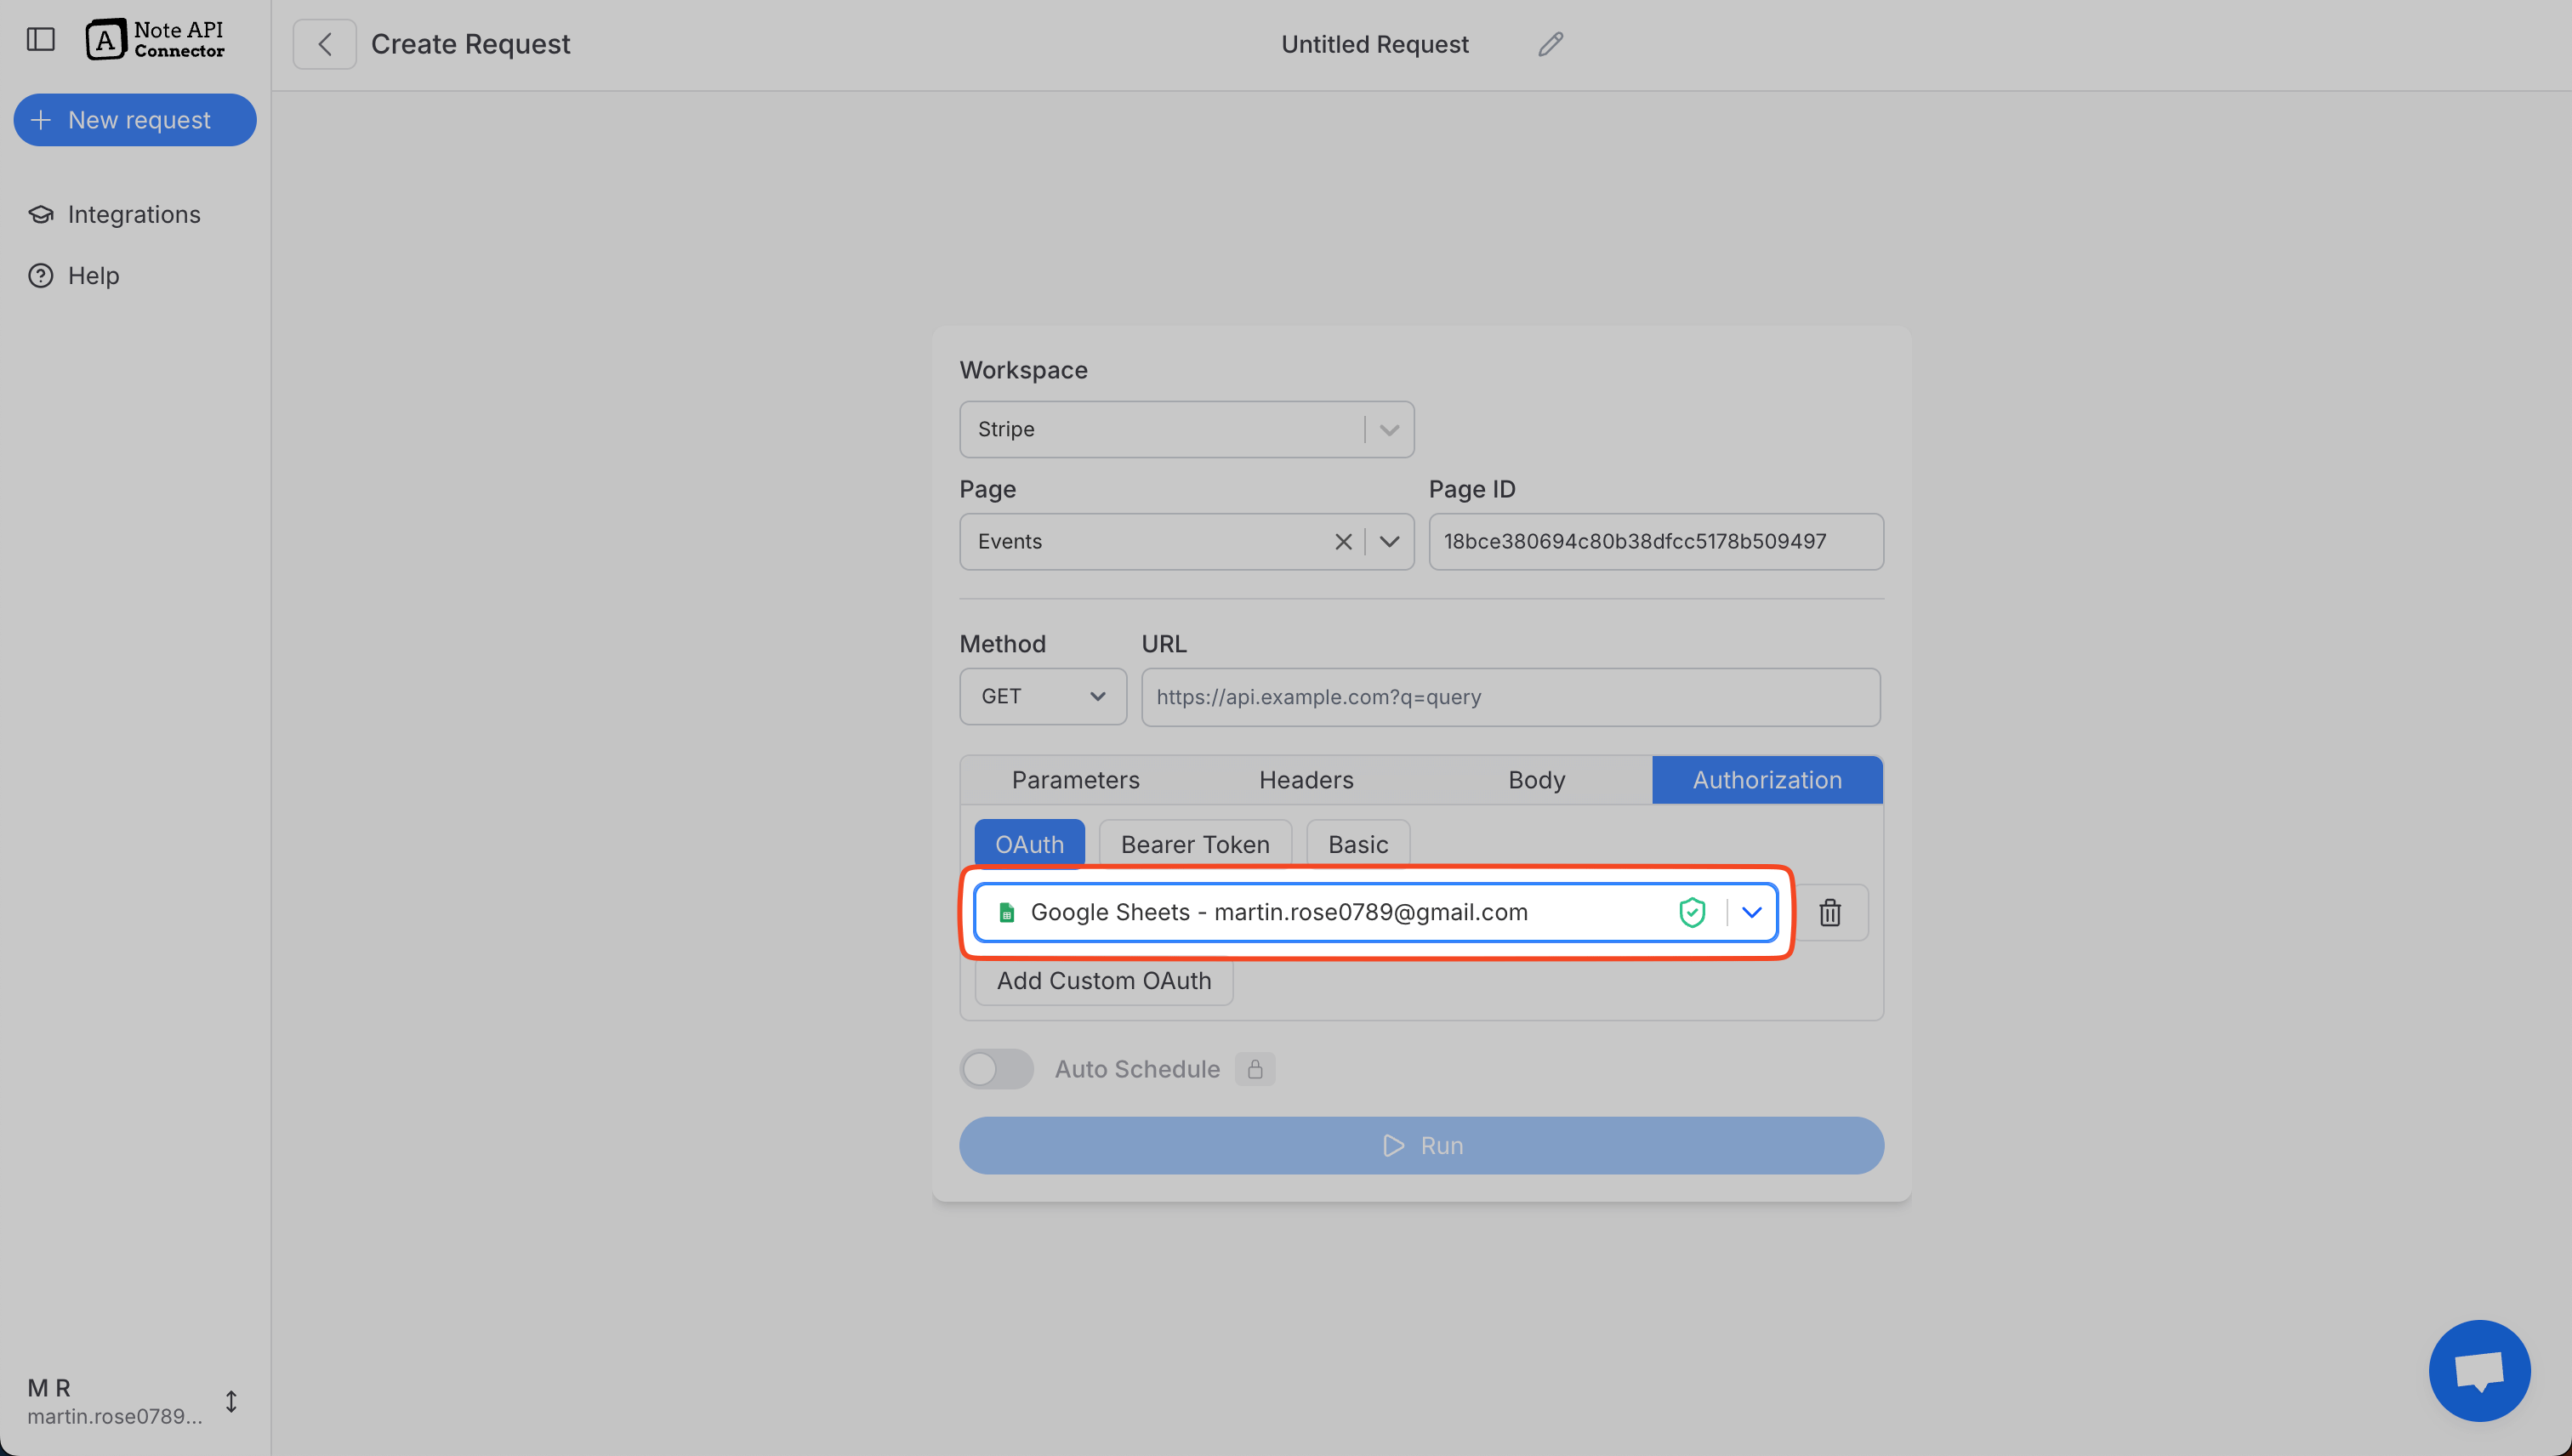Toggle the sidebar panel icon
The width and height of the screenshot is (2572, 1456).
click(x=39, y=40)
